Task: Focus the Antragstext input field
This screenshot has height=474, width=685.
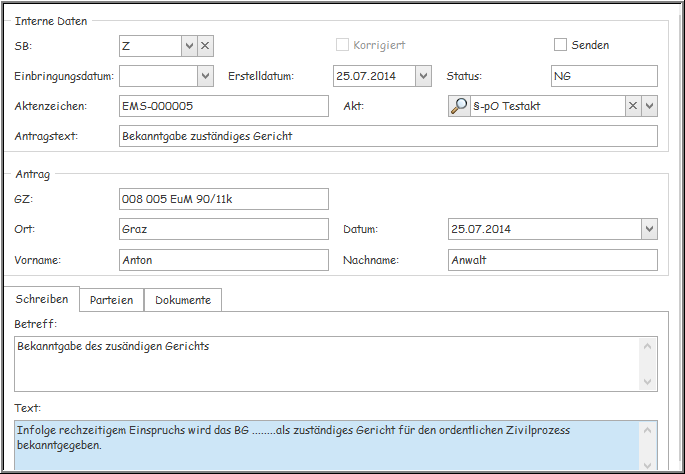Action: pyautogui.click(x=387, y=136)
